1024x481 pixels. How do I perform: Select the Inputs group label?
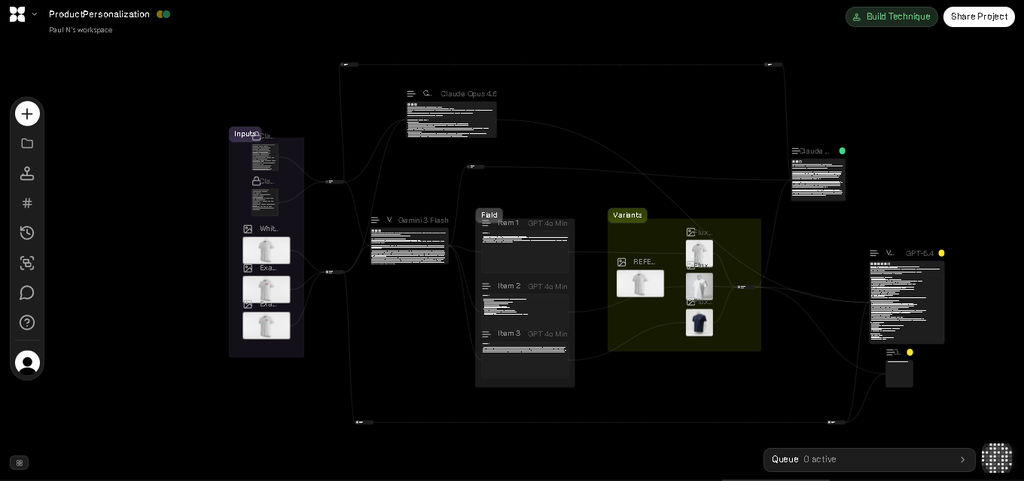246,134
